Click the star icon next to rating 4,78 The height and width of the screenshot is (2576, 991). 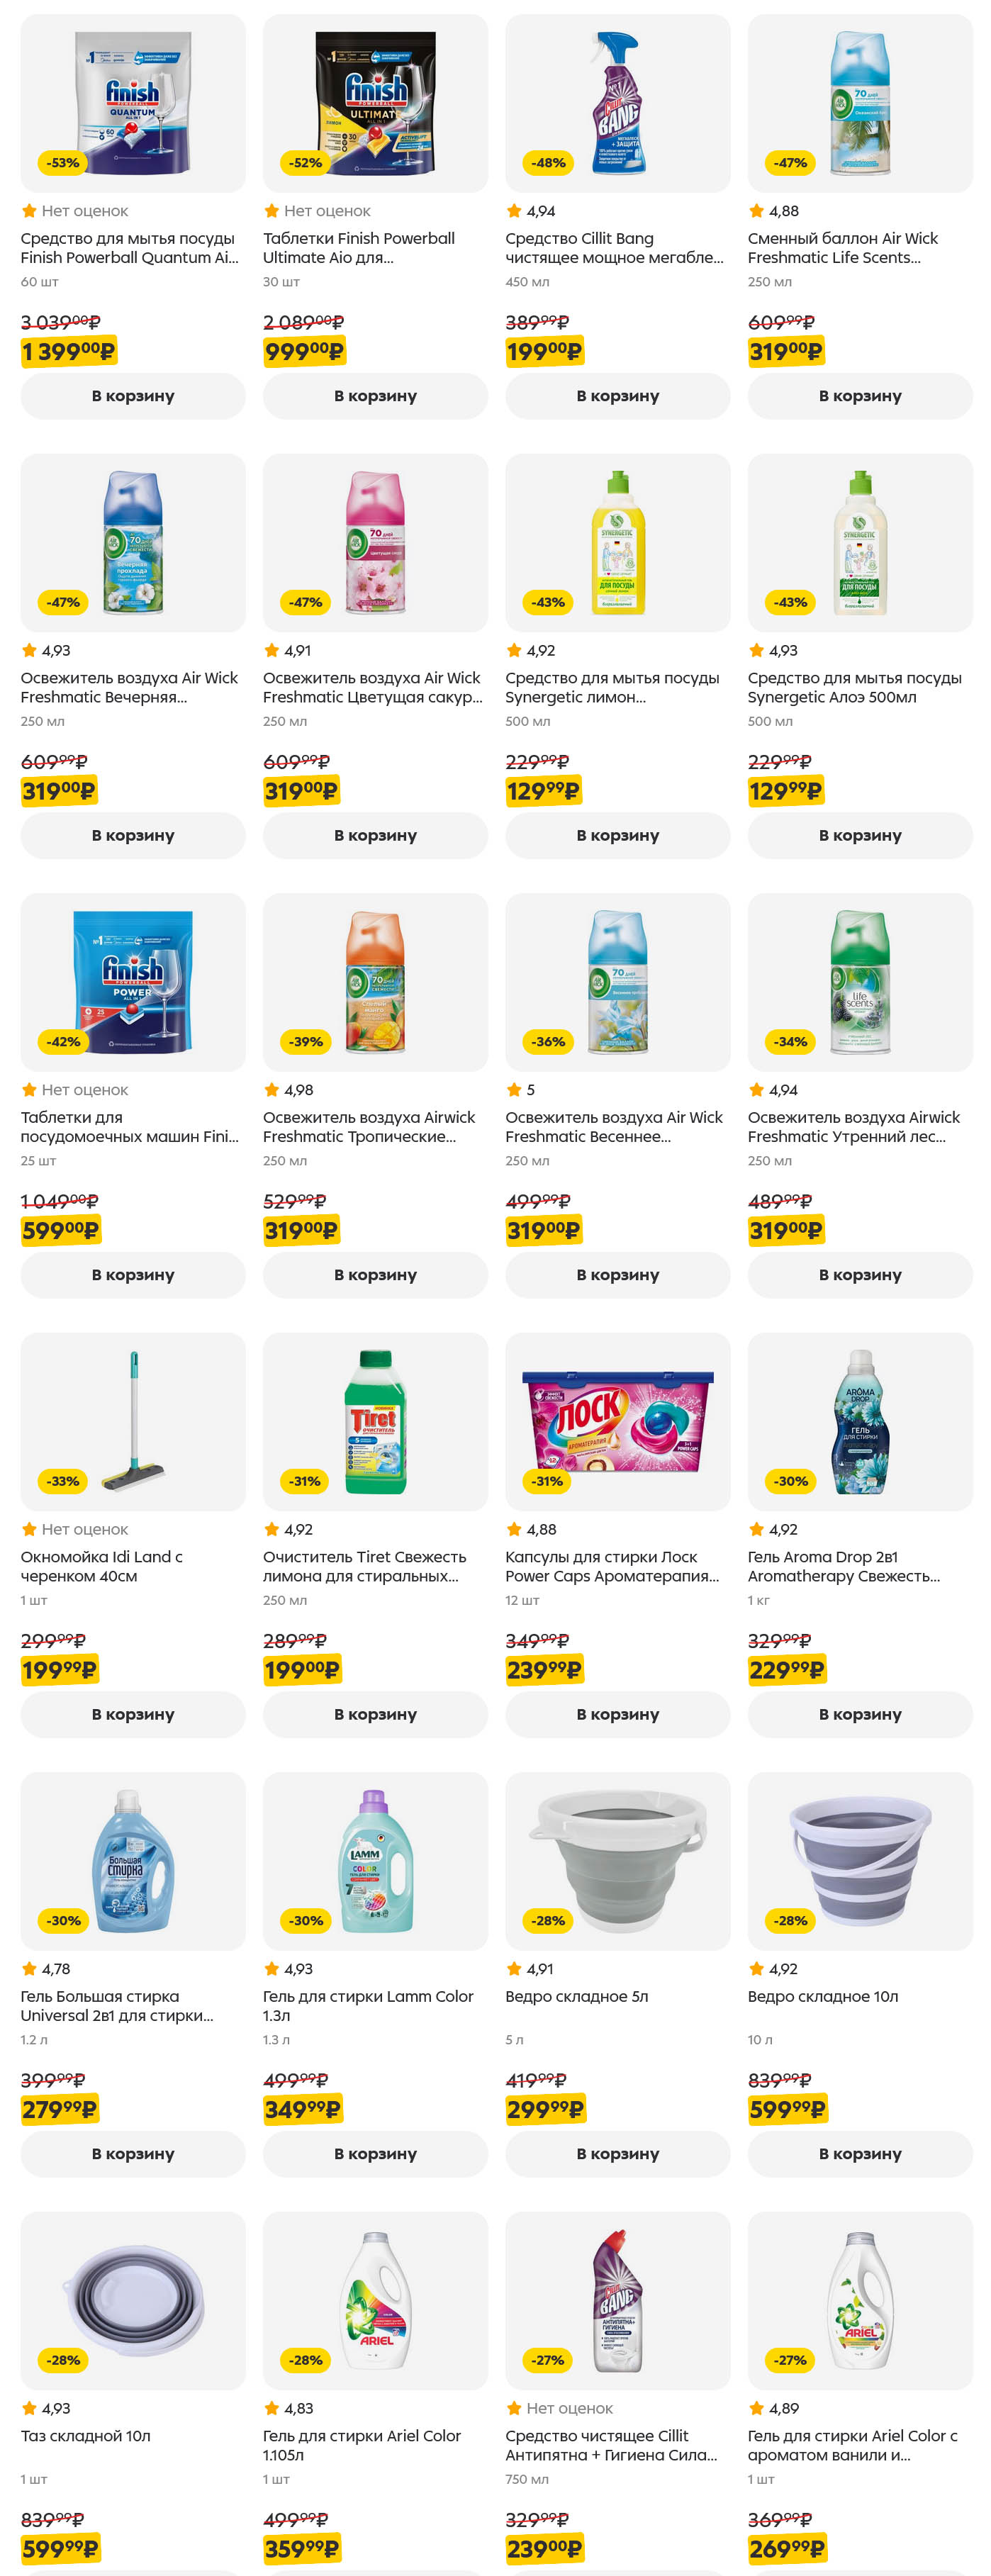pos(29,1969)
